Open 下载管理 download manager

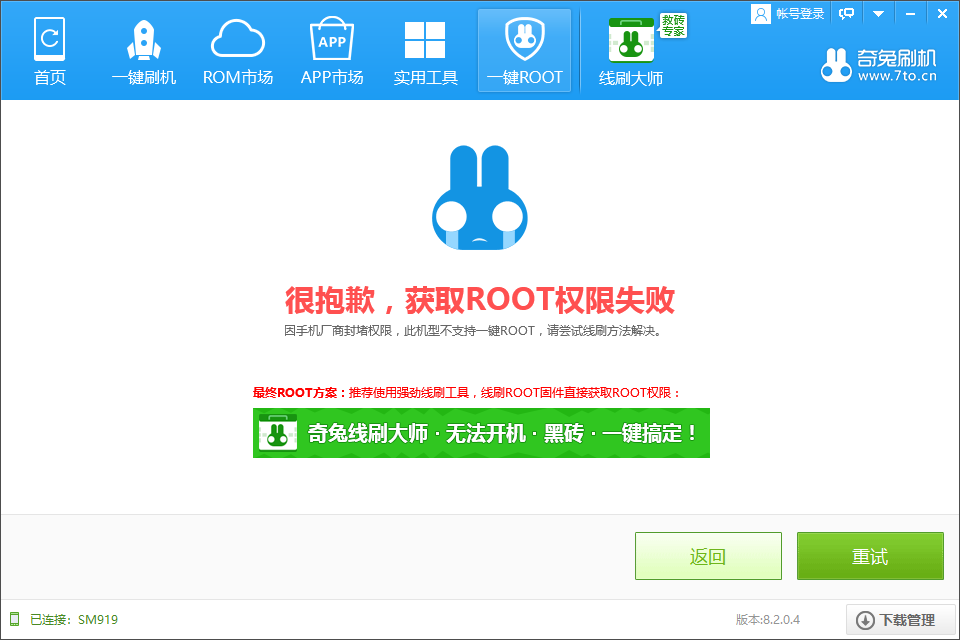point(901,620)
